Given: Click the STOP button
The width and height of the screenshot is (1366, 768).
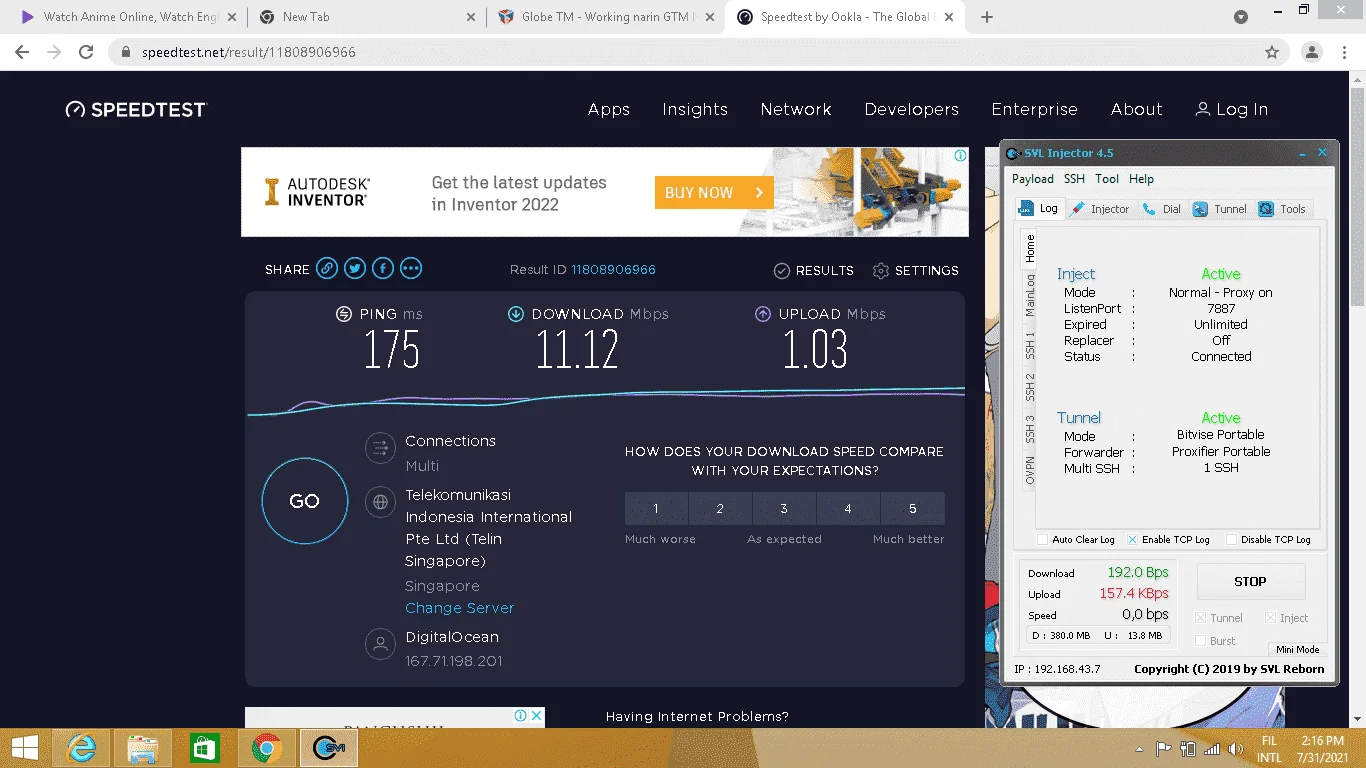Looking at the screenshot, I should [1250, 581].
